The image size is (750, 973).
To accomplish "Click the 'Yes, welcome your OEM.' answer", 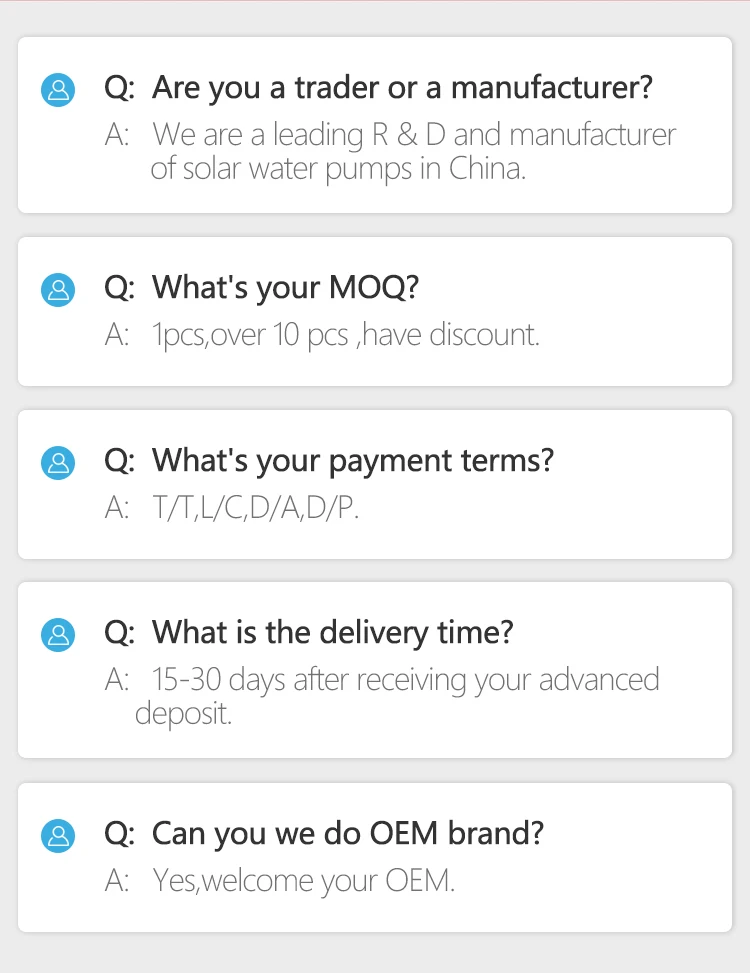I will pos(304,881).
